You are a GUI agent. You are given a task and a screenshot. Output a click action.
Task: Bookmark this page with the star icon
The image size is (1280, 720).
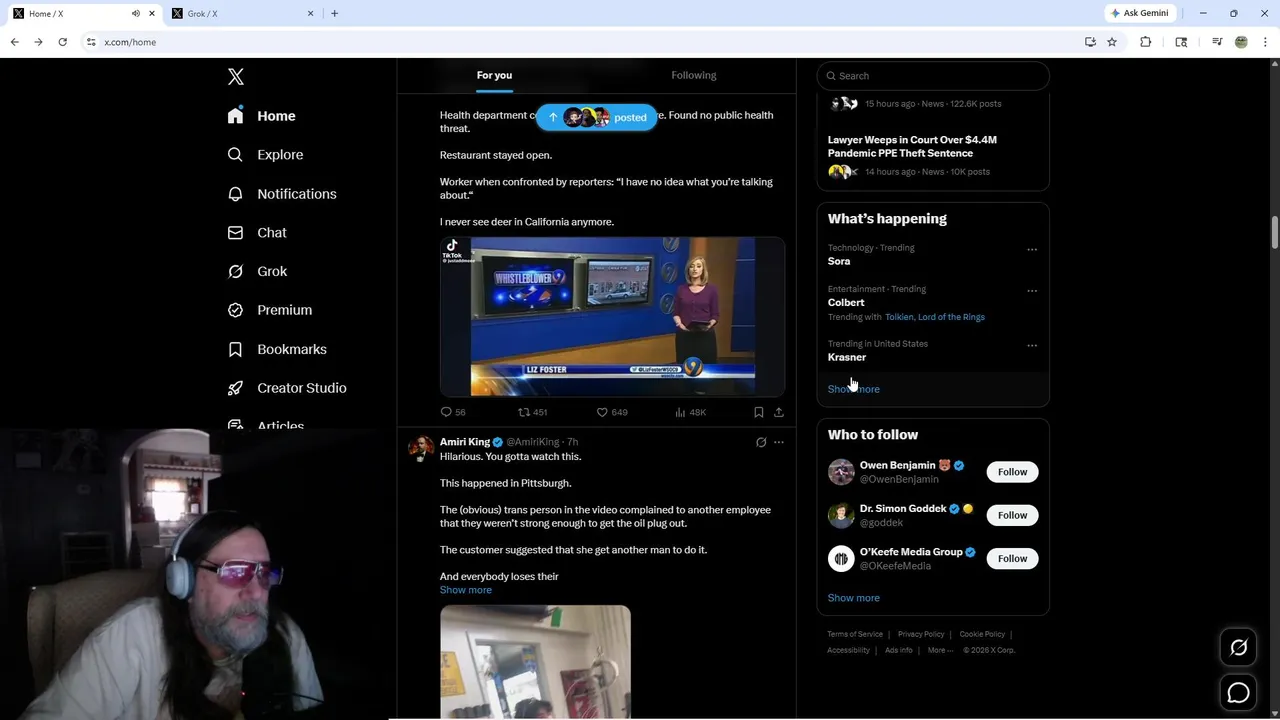tap(1112, 42)
